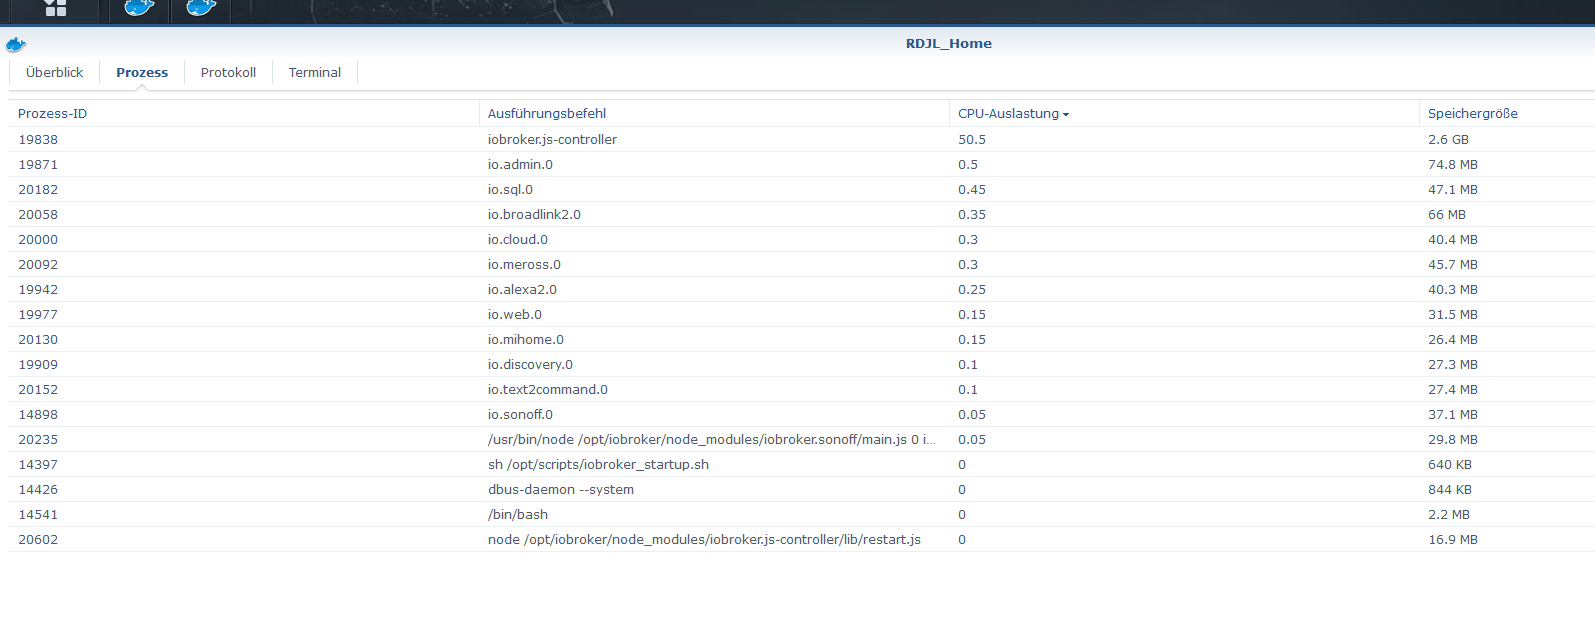
Task: Select the io.alexa2.0 process
Action: pos(522,290)
